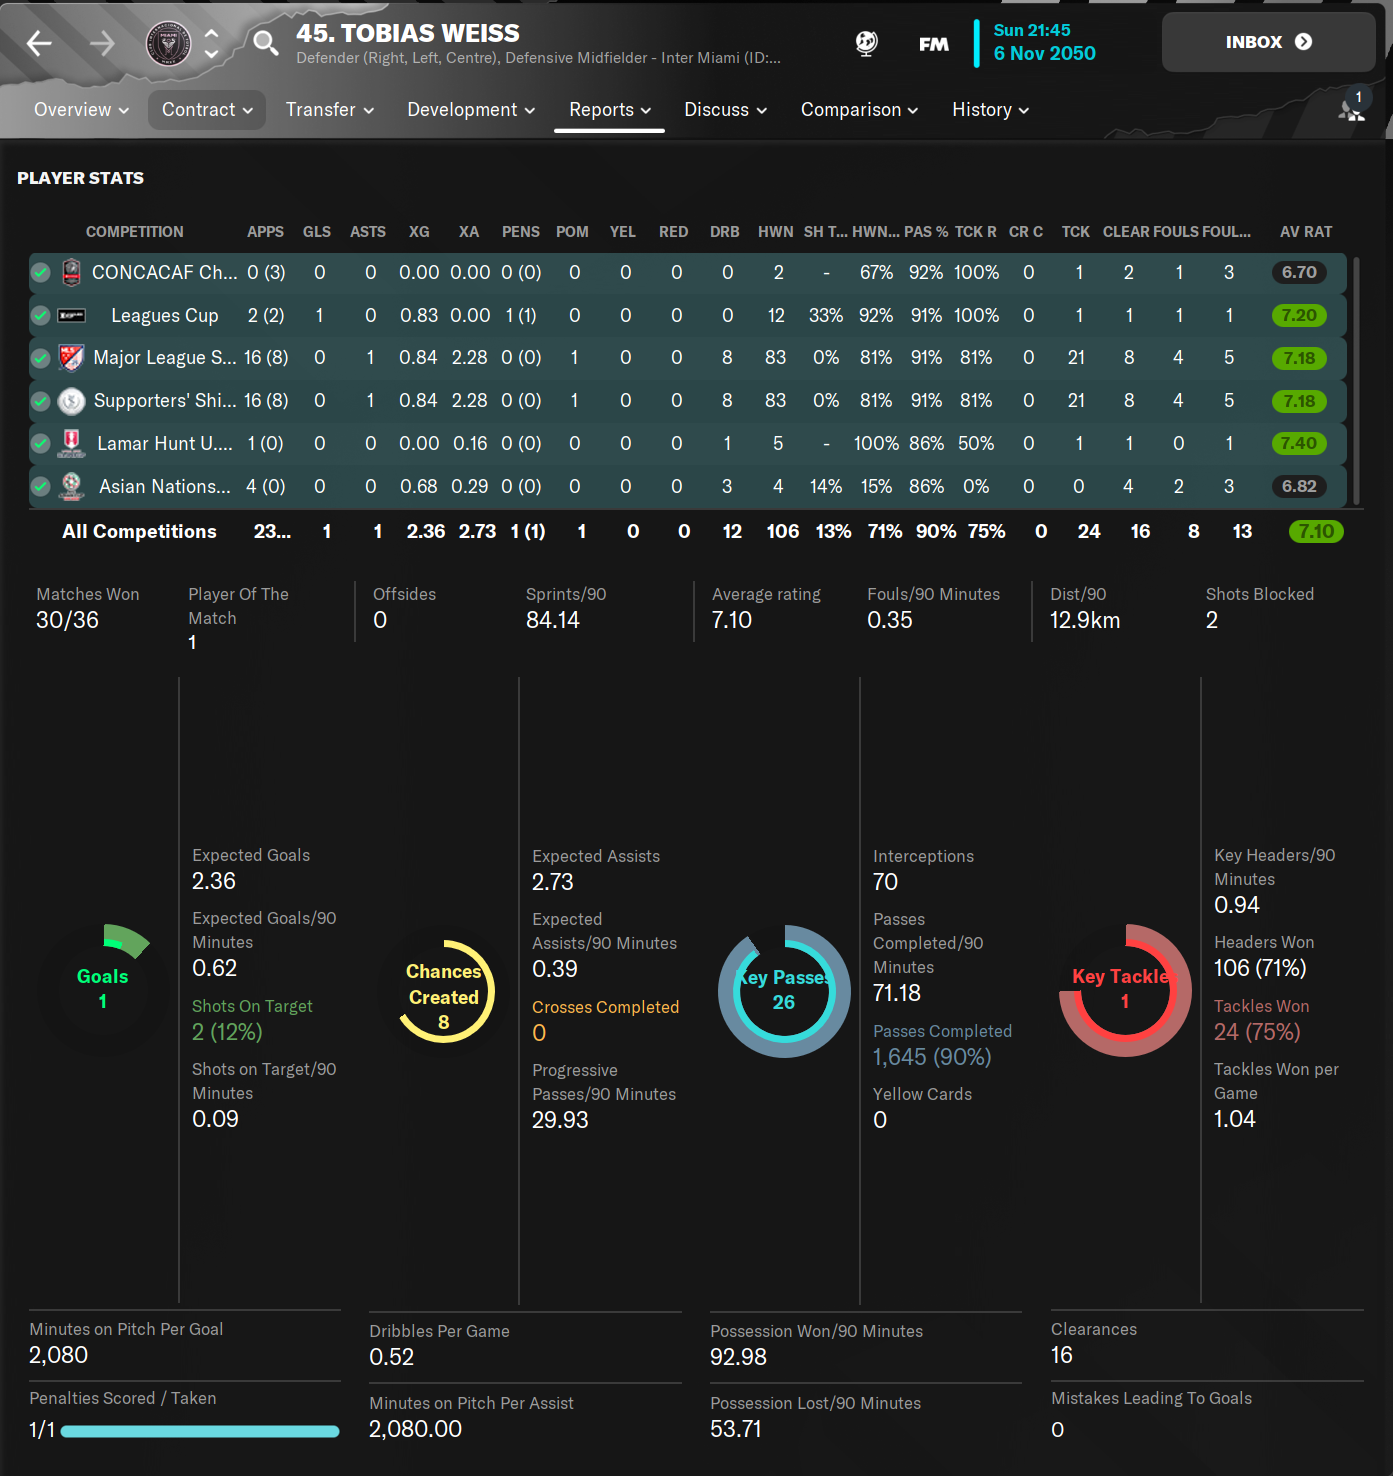1393x1476 pixels.
Task: Open the Inter Miami club badge
Action: point(168,43)
